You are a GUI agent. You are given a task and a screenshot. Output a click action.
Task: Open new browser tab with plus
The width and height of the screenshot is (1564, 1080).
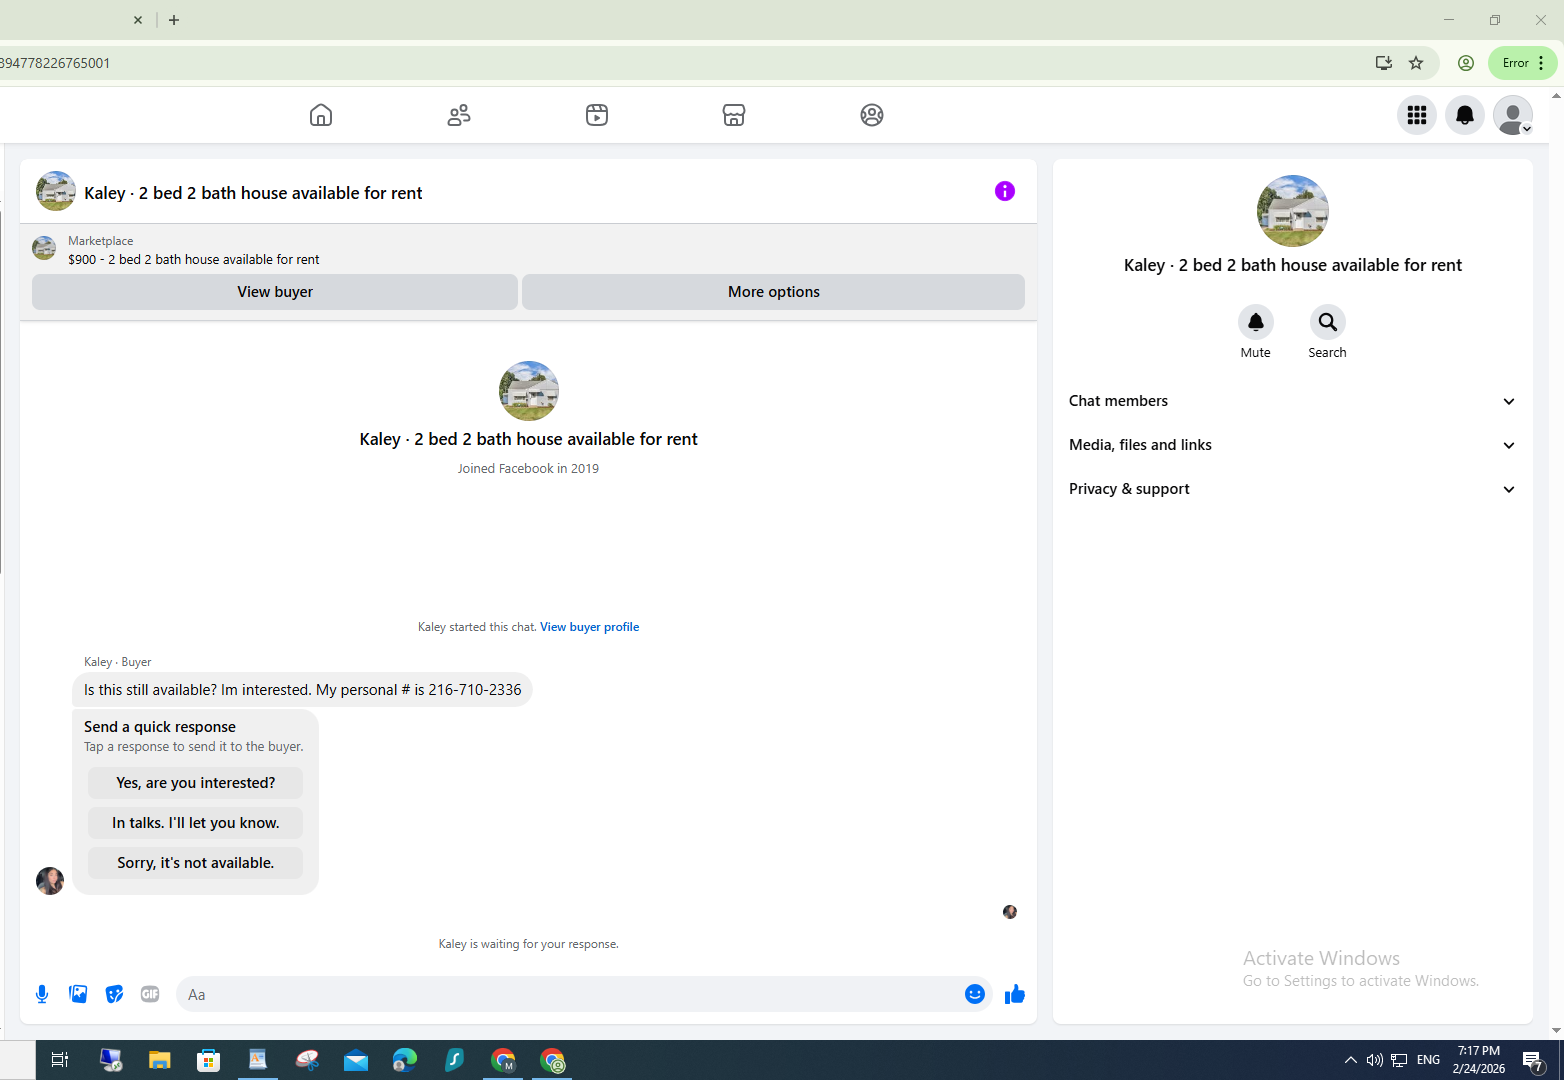(x=174, y=20)
